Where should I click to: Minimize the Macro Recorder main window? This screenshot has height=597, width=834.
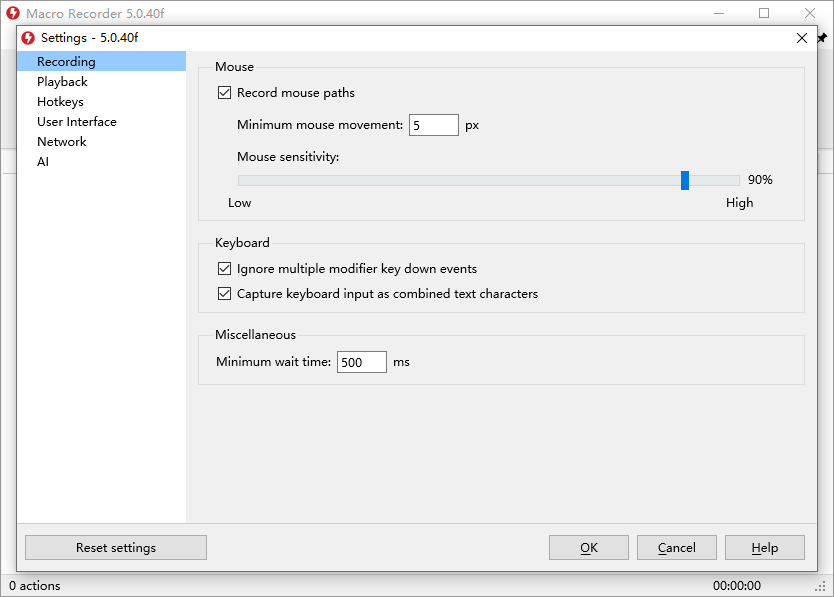pyautogui.click(x=719, y=13)
